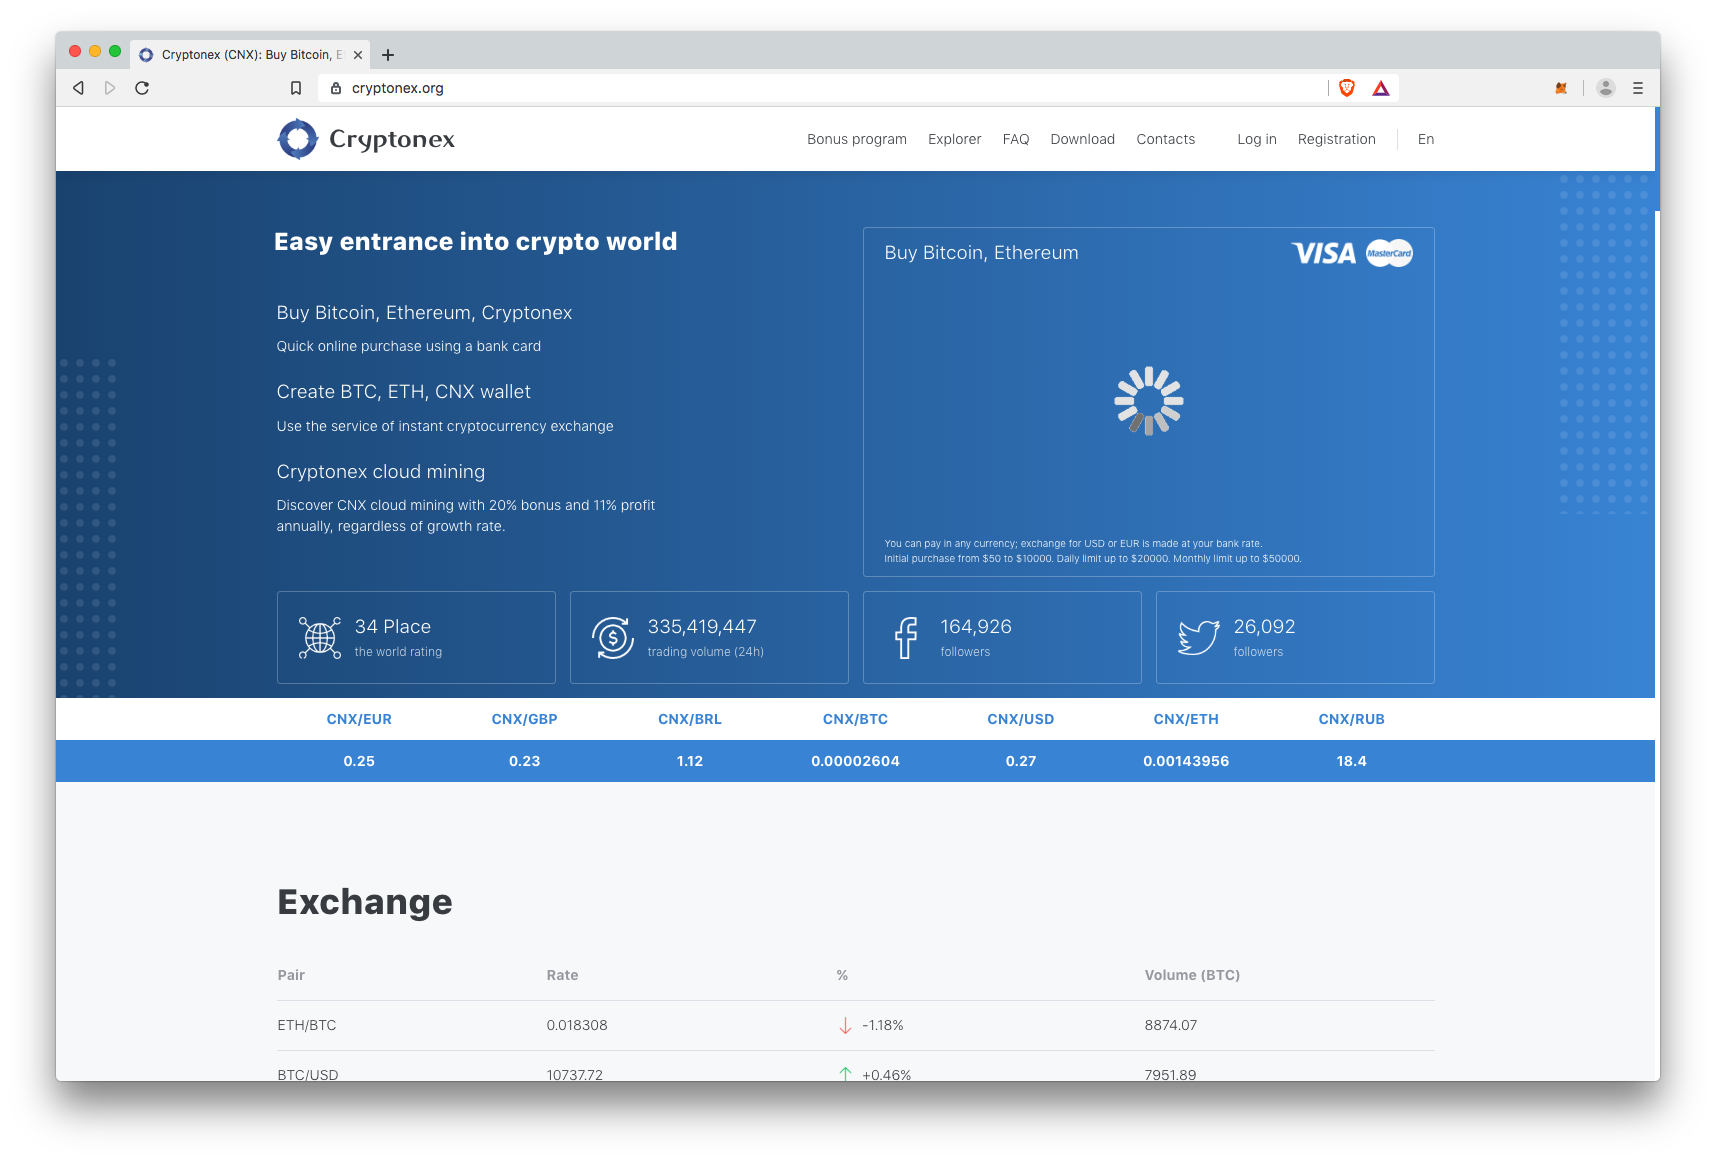1716x1161 pixels.
Task: Go to the FAQ page
Action: click(1016, 139)
